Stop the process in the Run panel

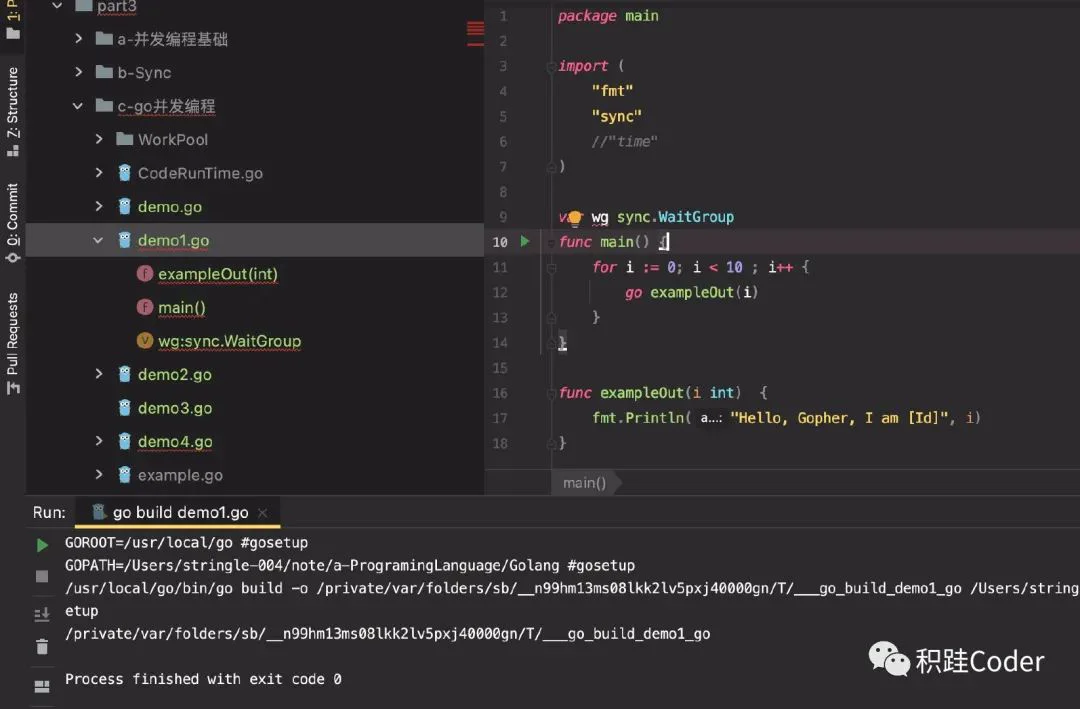coord(42,576)
